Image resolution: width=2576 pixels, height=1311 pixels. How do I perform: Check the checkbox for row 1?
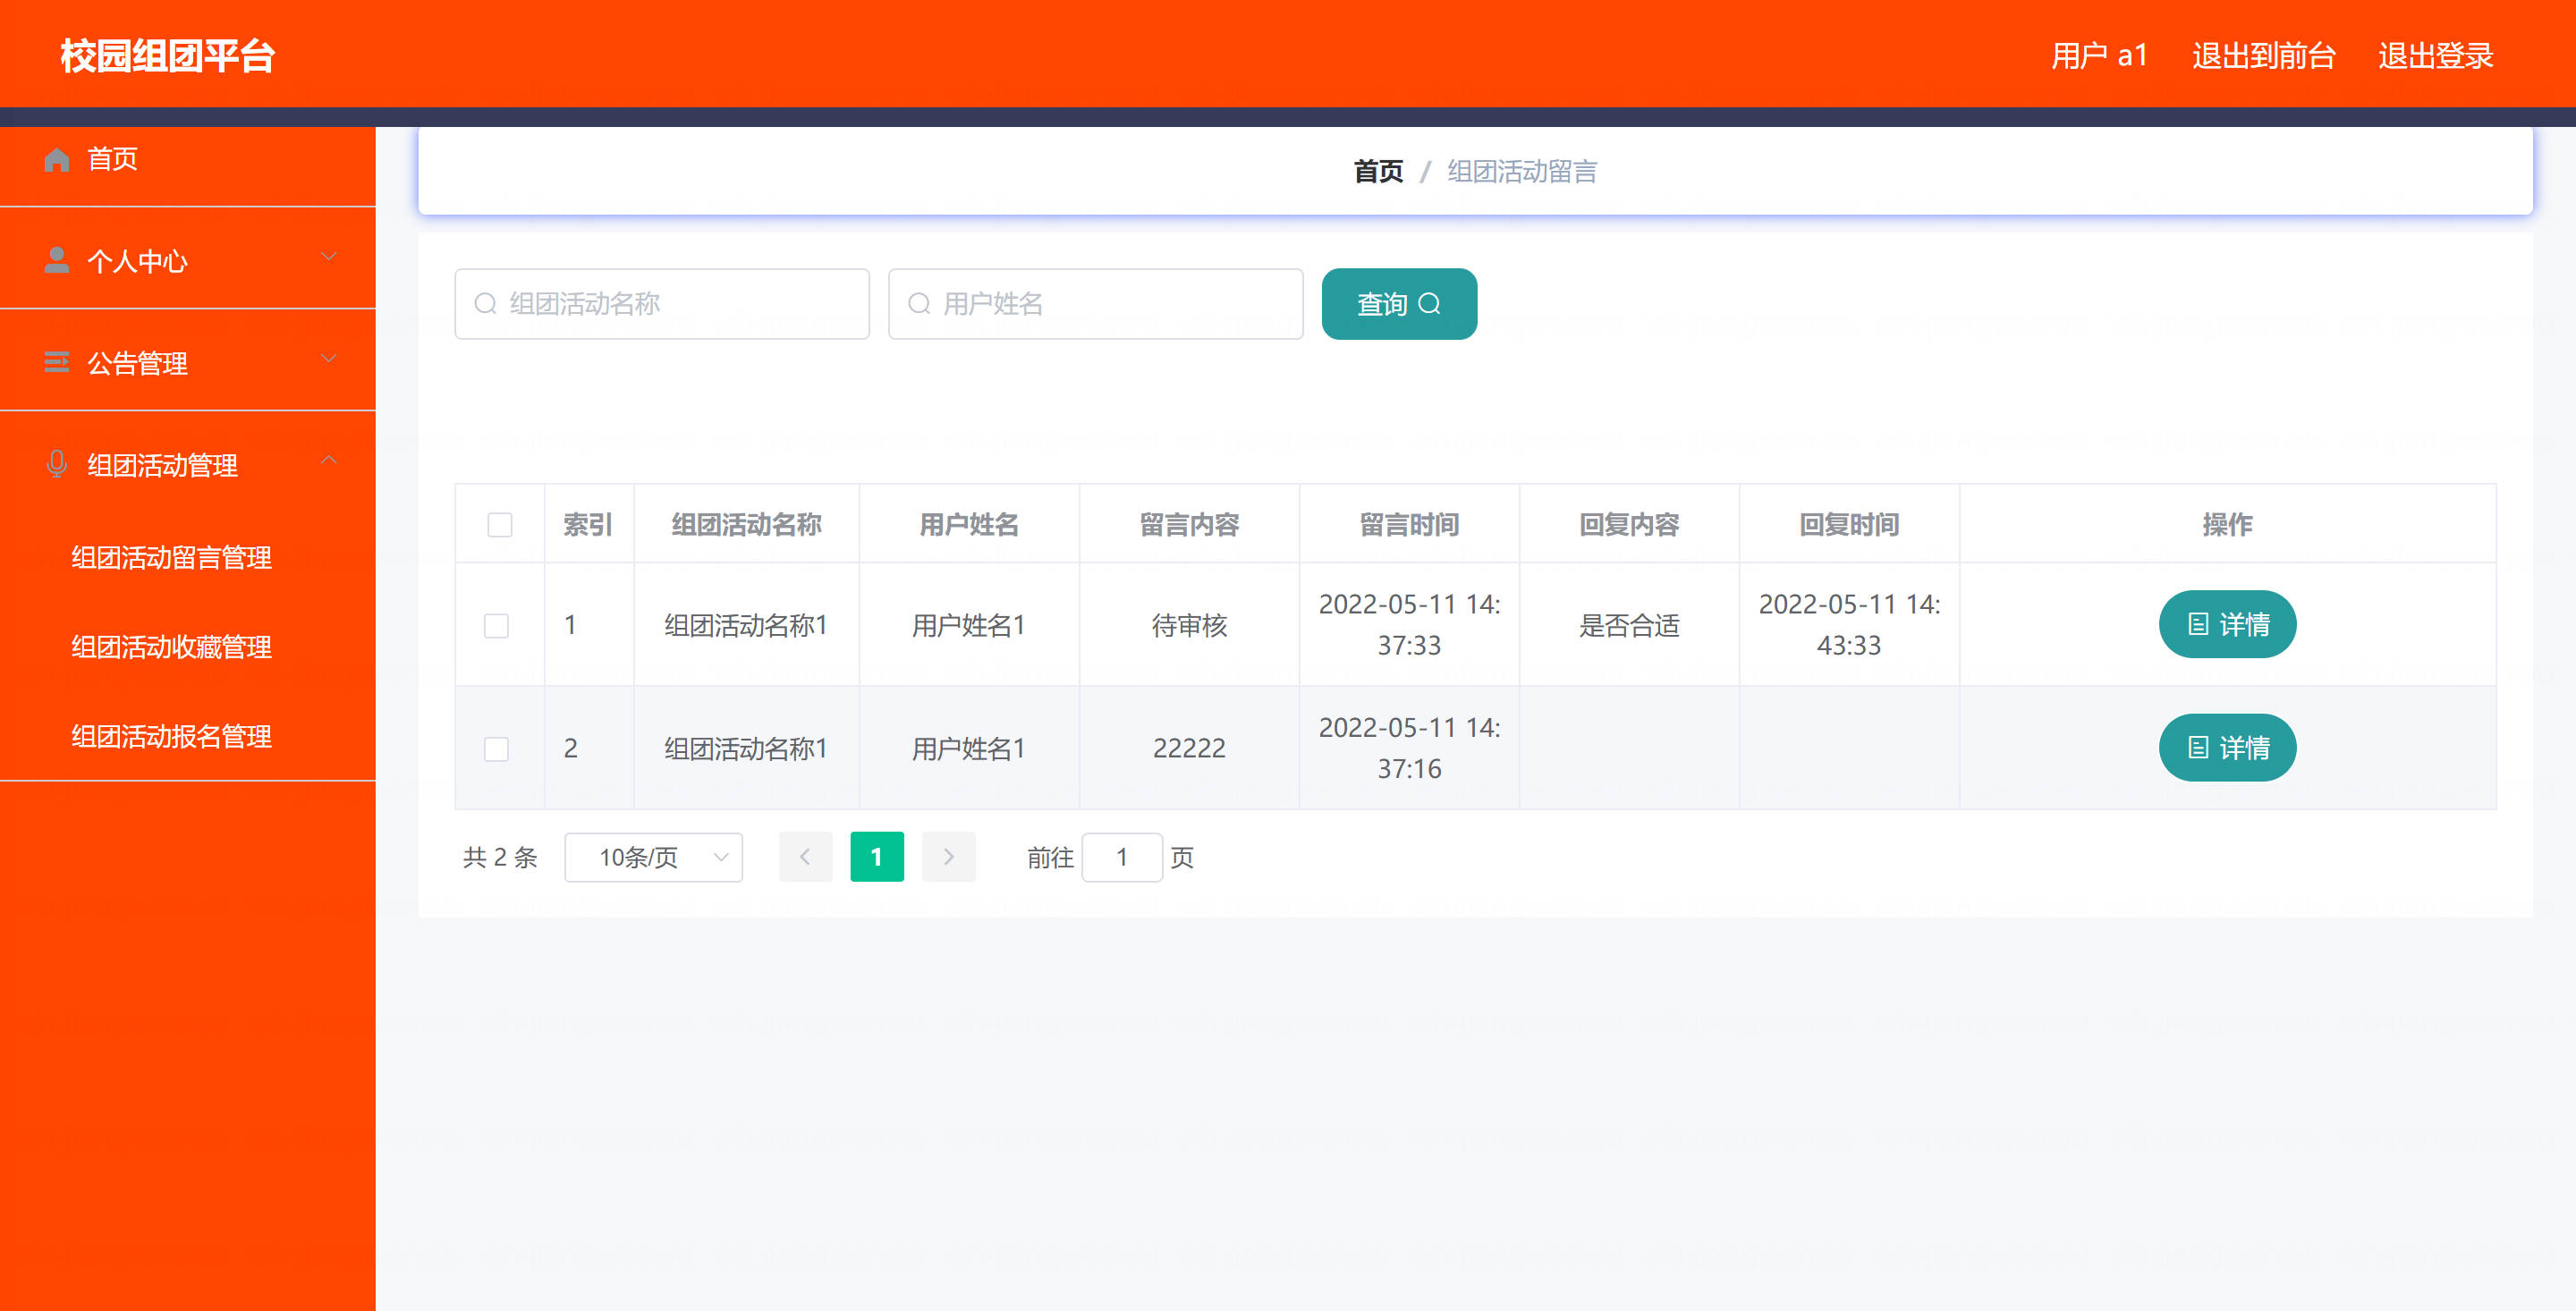497,626
